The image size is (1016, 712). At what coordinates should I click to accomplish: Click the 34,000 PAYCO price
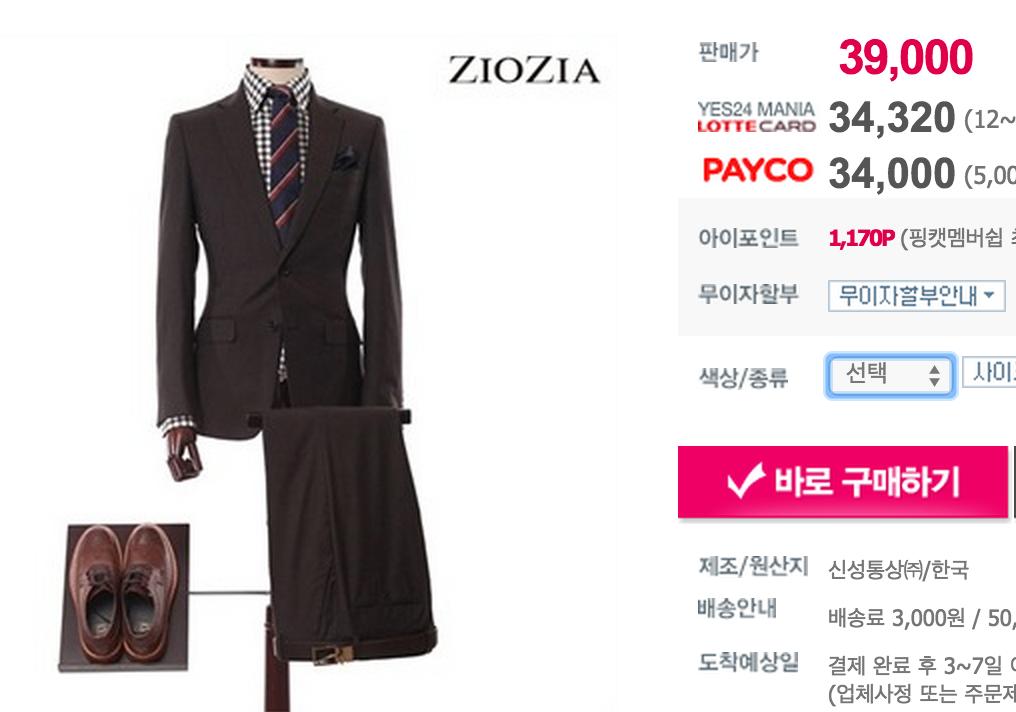point(892,174)
